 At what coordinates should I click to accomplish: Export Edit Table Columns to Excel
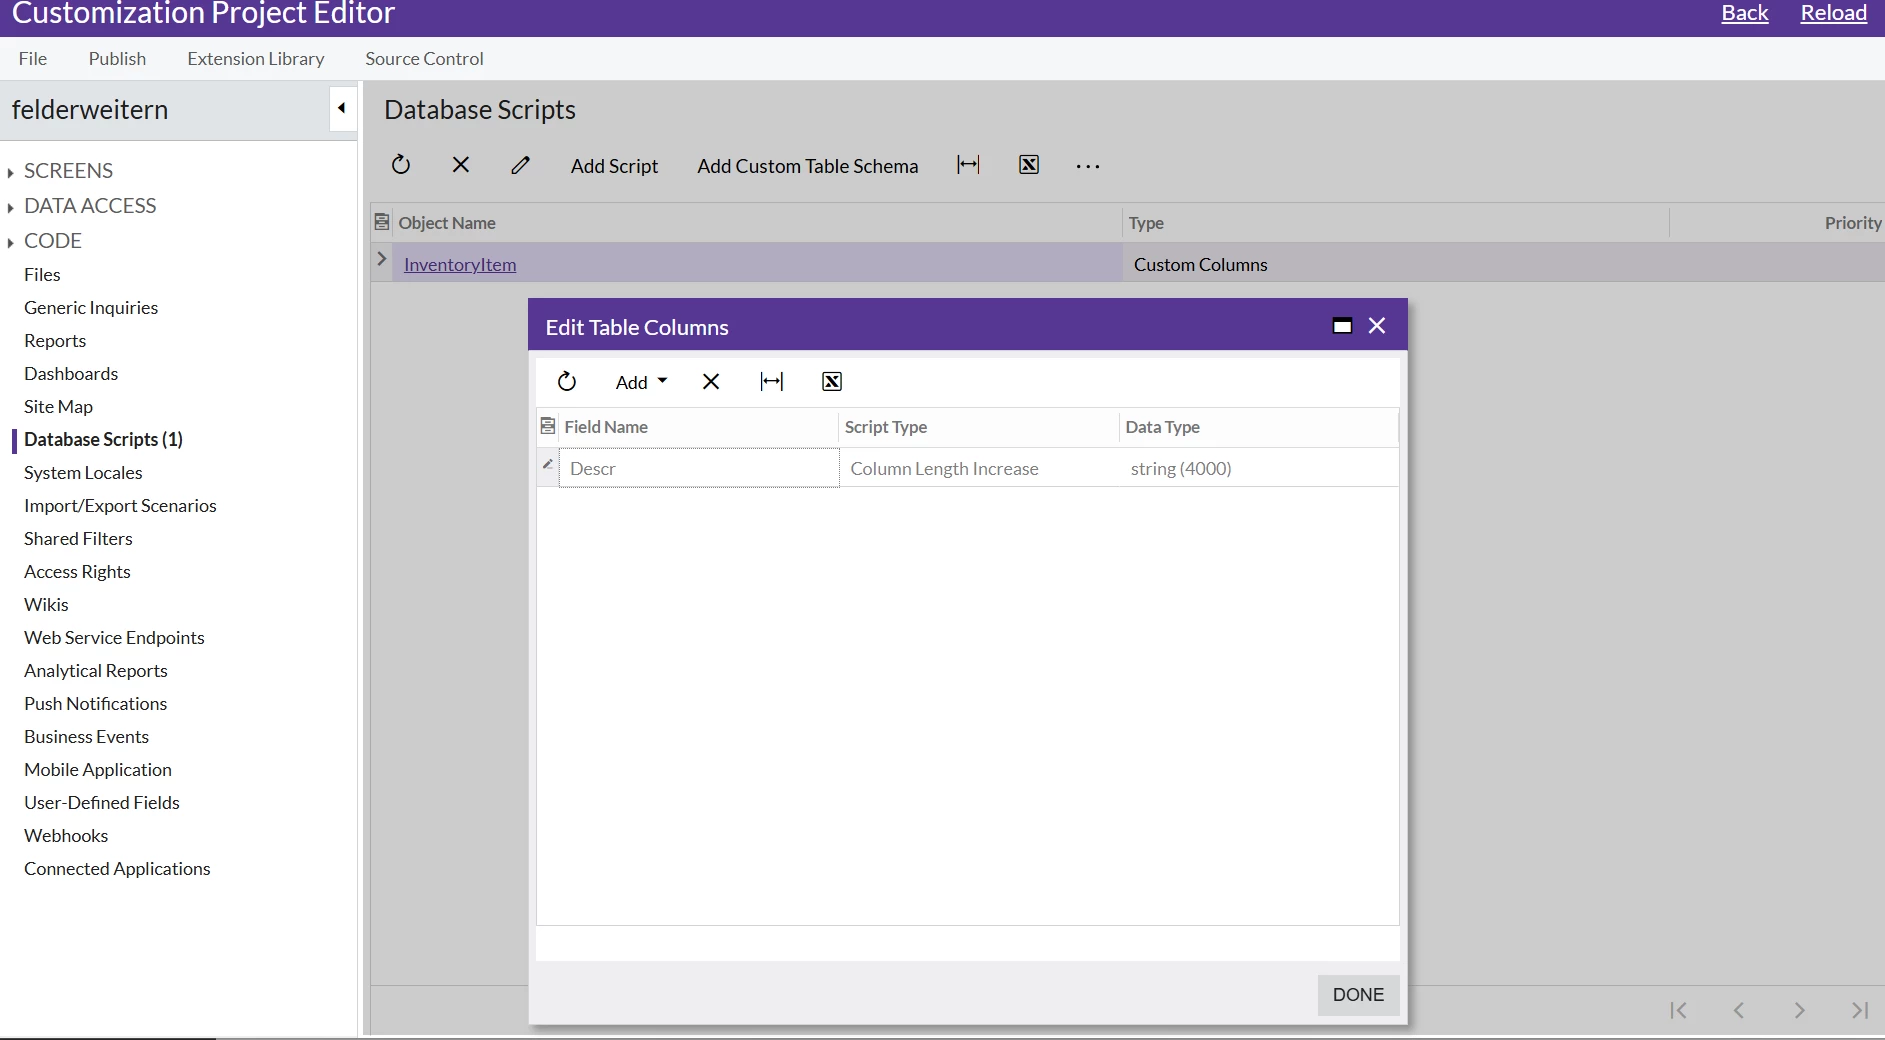(x=832, y=381)
